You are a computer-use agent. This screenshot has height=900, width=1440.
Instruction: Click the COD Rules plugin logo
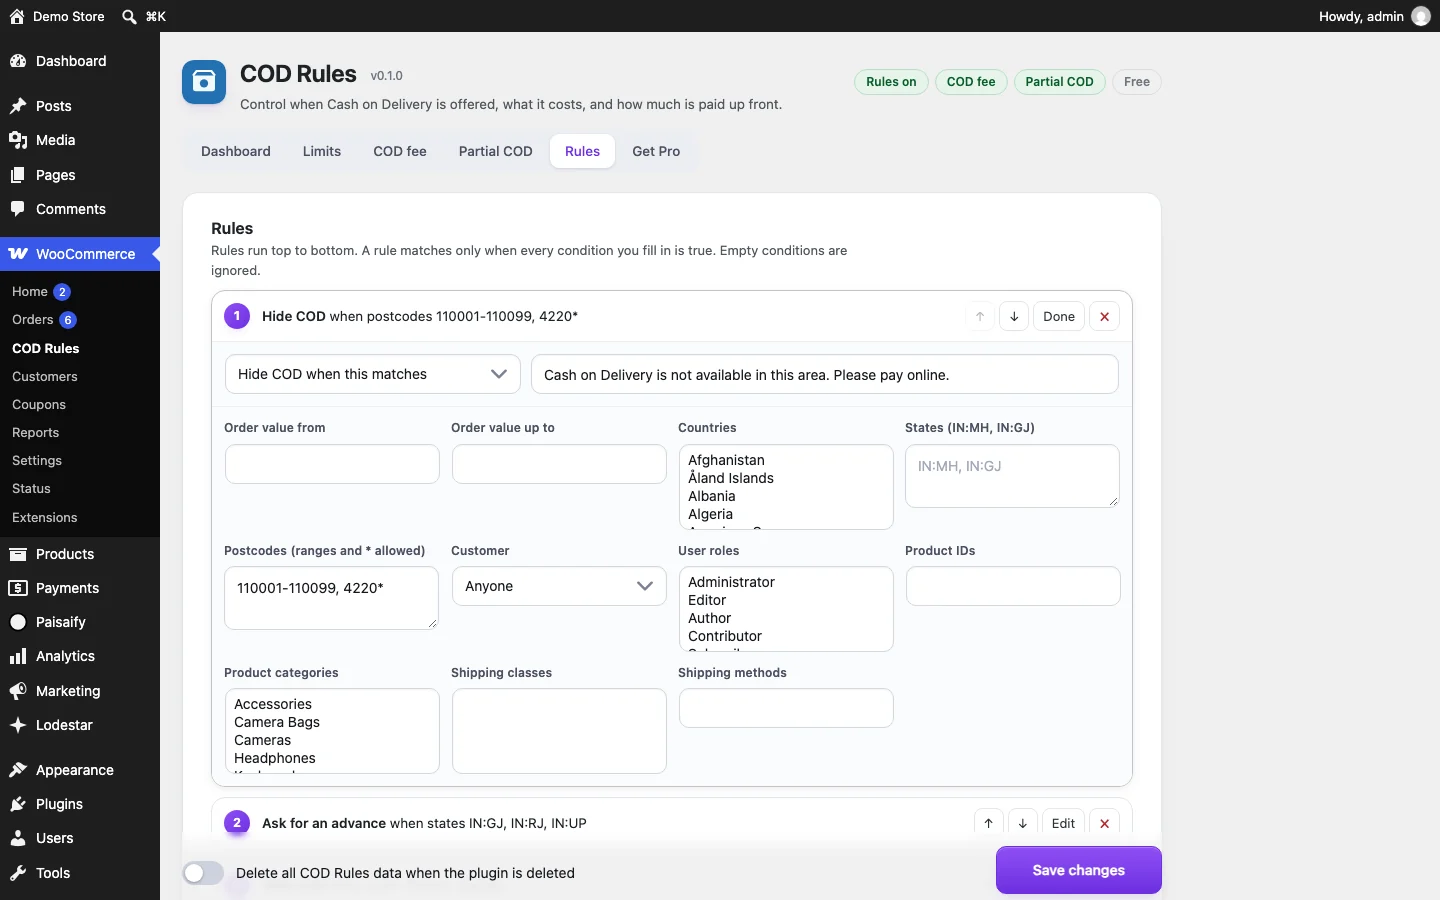pos(204,82)
